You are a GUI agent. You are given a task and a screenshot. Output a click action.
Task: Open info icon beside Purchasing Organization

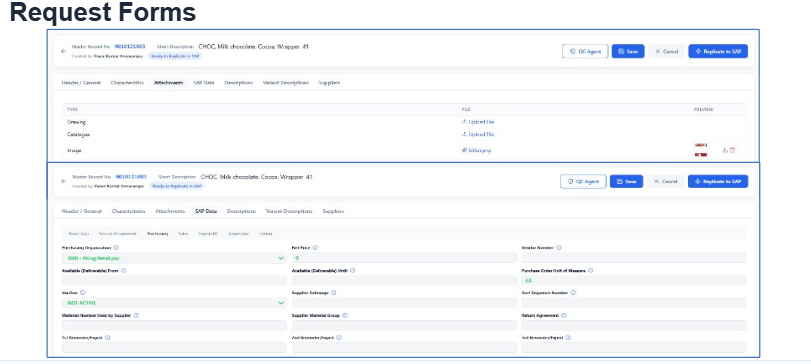[116, 248]
